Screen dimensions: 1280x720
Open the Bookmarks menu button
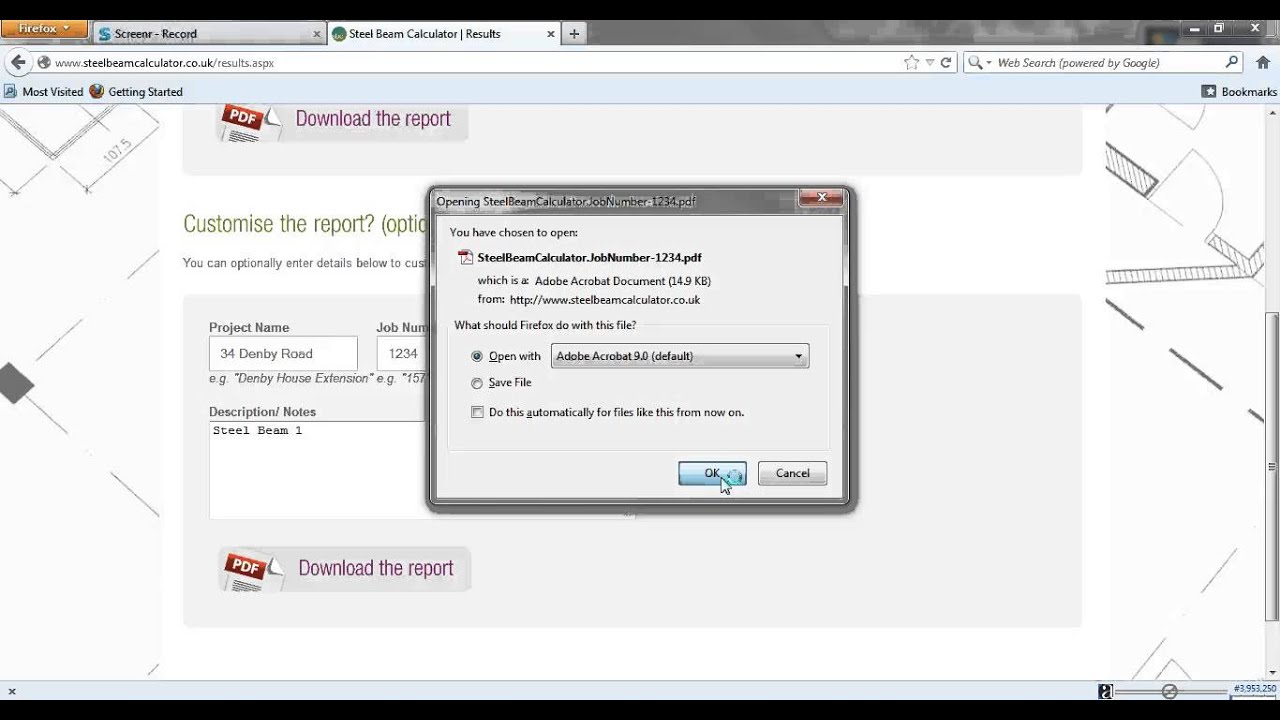point(1239,91)
